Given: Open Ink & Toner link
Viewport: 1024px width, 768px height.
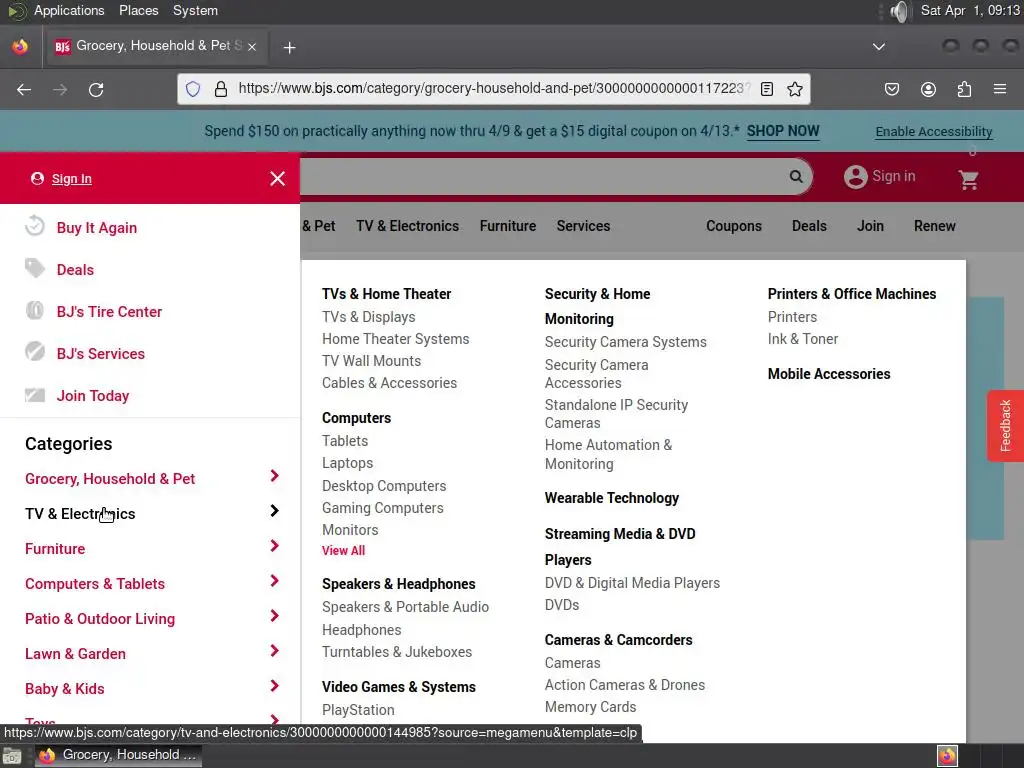Looking at the screenshot, I should (x=803, y=339).
